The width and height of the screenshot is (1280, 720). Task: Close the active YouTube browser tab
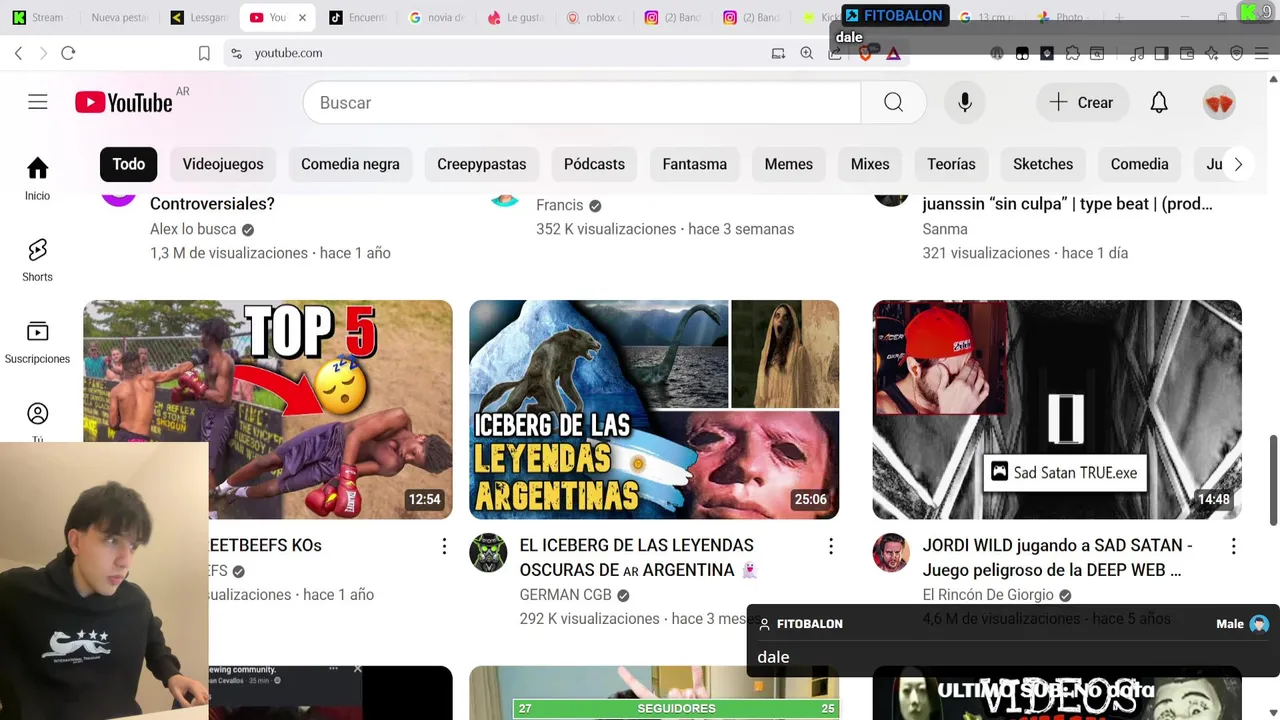(x=302, y=17)
